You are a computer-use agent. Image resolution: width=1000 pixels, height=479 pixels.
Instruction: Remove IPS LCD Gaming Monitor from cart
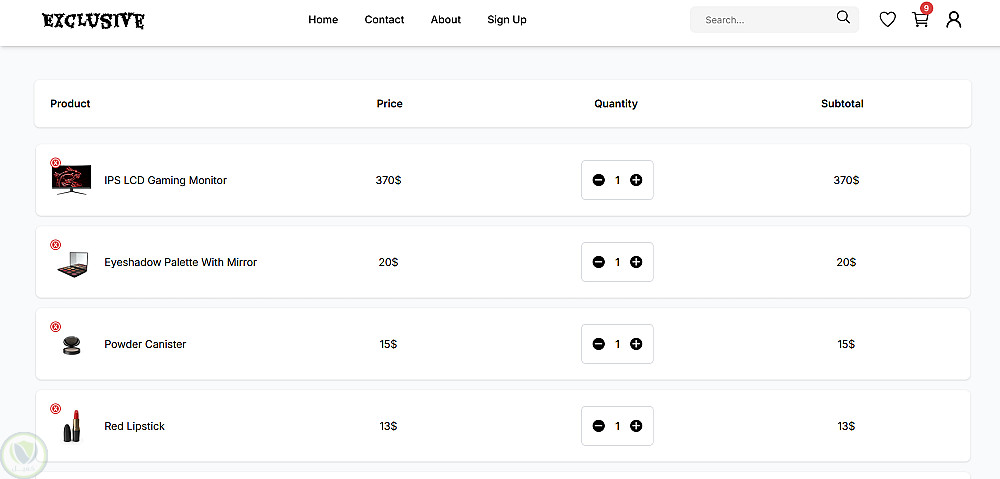click(x=55, y=163)
